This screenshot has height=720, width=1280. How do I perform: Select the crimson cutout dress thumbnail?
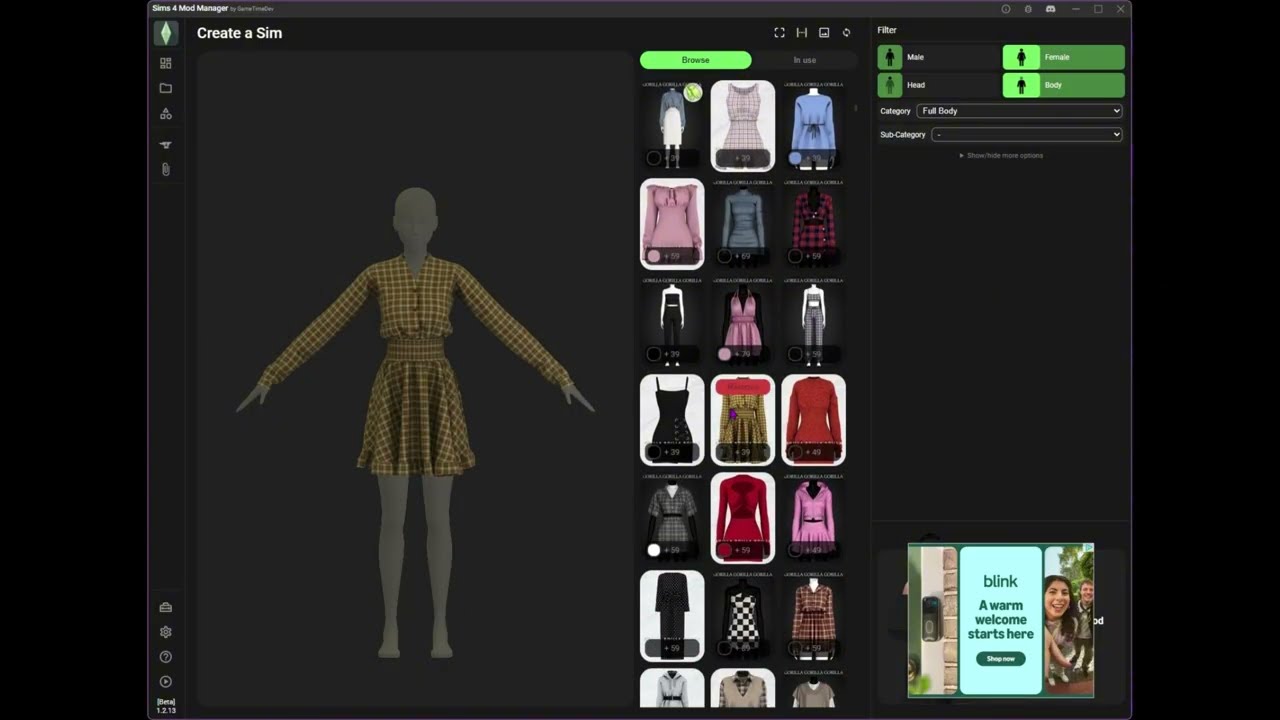pos(743,518)
